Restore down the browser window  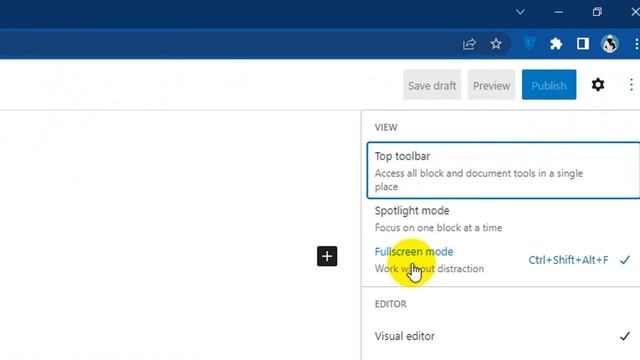click(597, 12)
